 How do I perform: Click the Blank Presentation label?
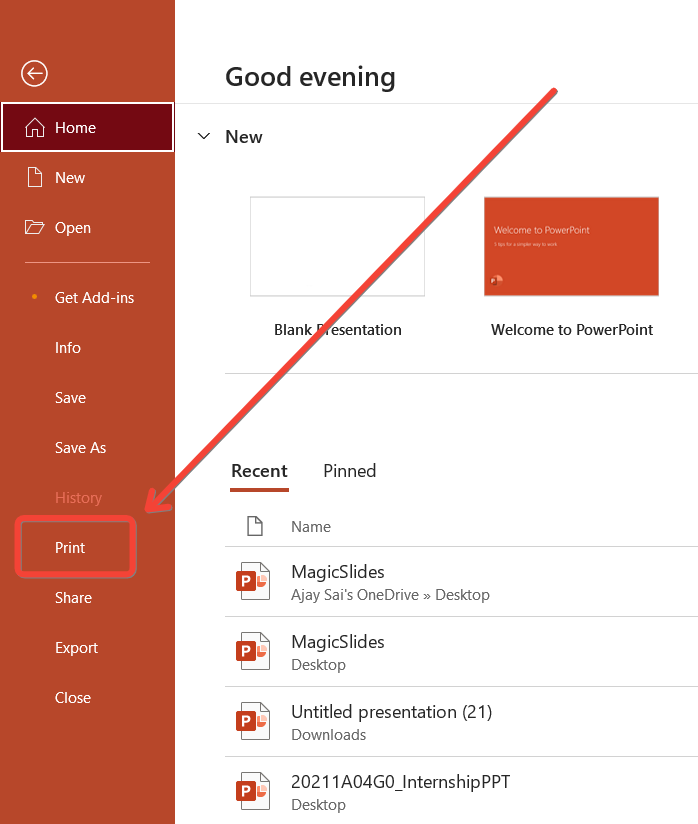click(x=337, y=329)
